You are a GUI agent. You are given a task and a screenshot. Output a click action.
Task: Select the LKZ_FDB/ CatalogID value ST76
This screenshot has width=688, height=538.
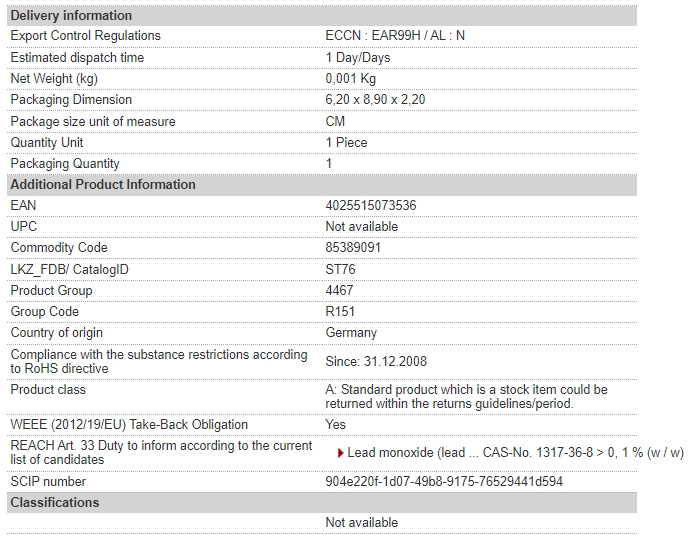point(340,269)
